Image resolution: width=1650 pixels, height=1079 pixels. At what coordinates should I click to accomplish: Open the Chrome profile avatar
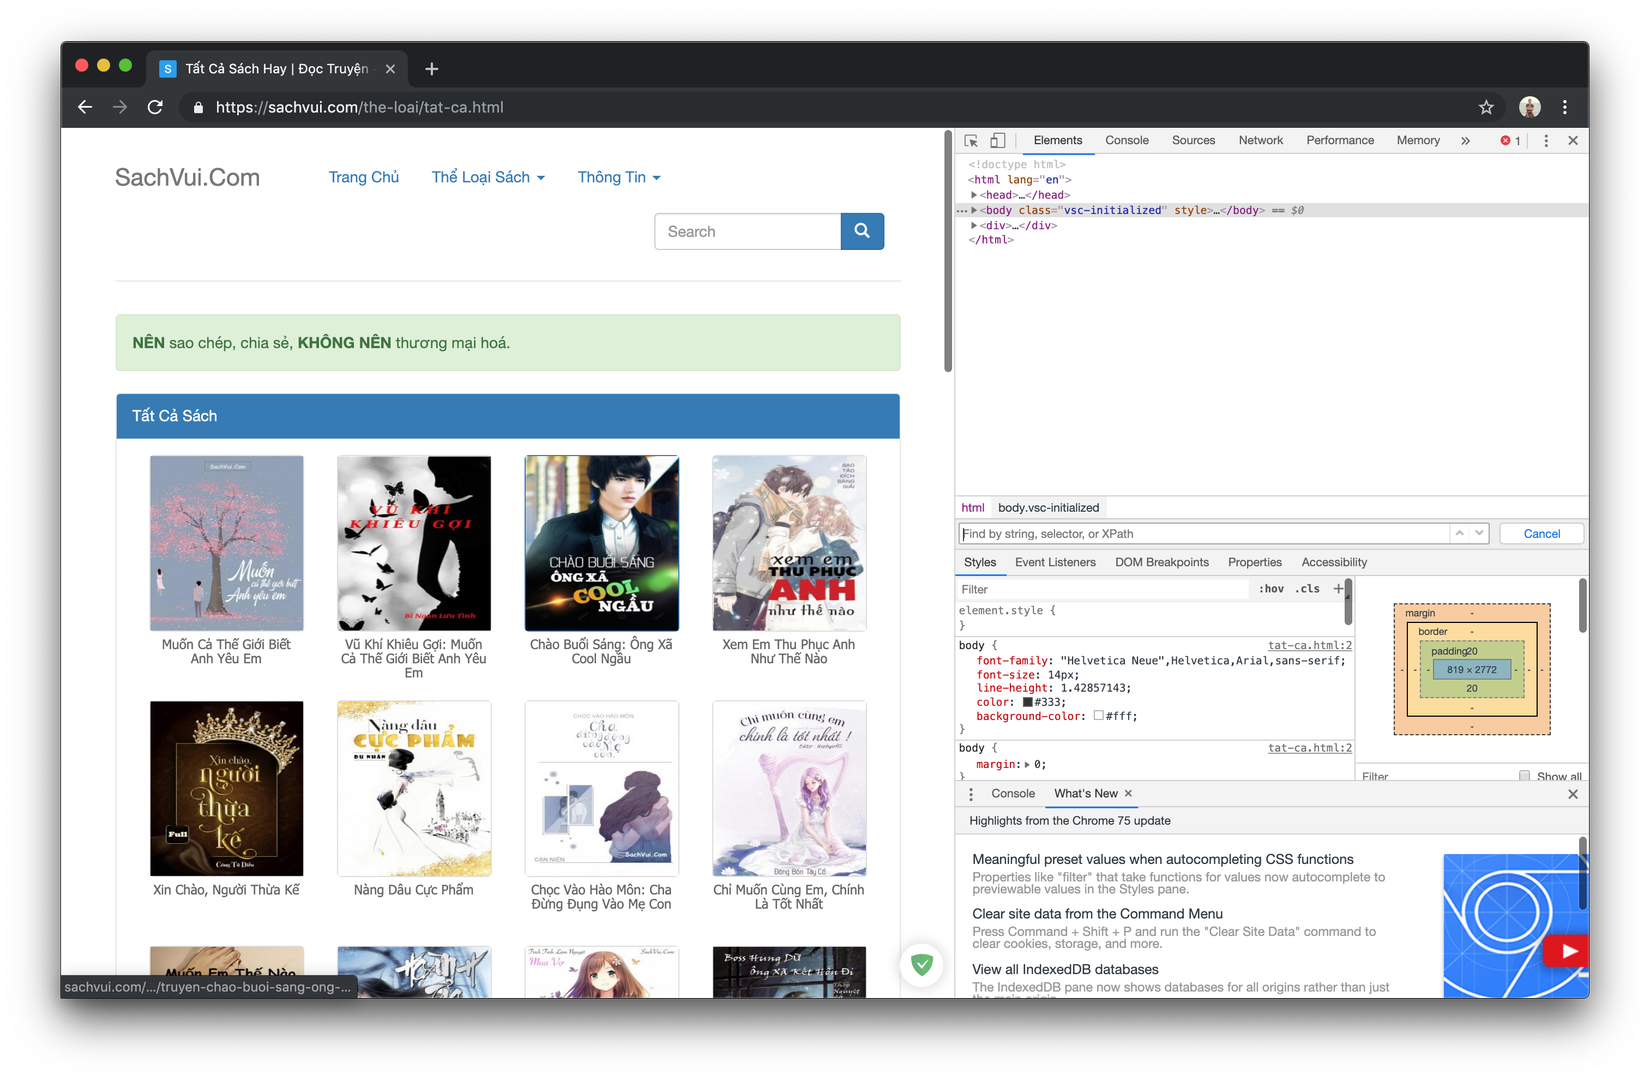point(1529,107)
